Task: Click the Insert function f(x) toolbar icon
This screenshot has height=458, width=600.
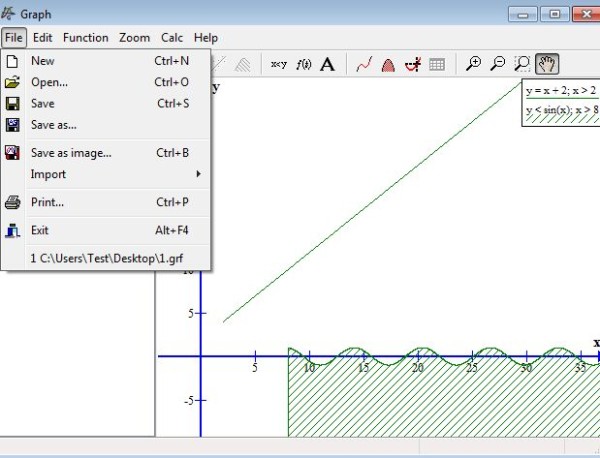Action: click(x=303, y=64)
